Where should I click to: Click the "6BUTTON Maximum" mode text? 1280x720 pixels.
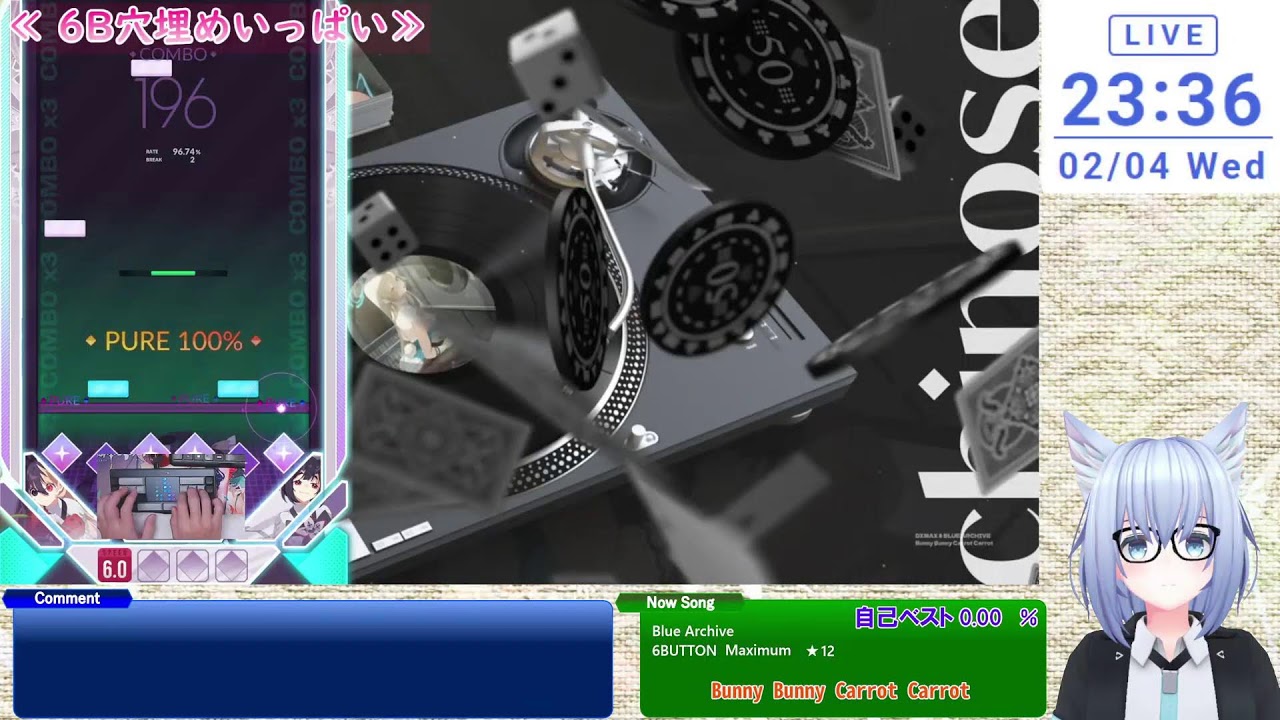721,651
